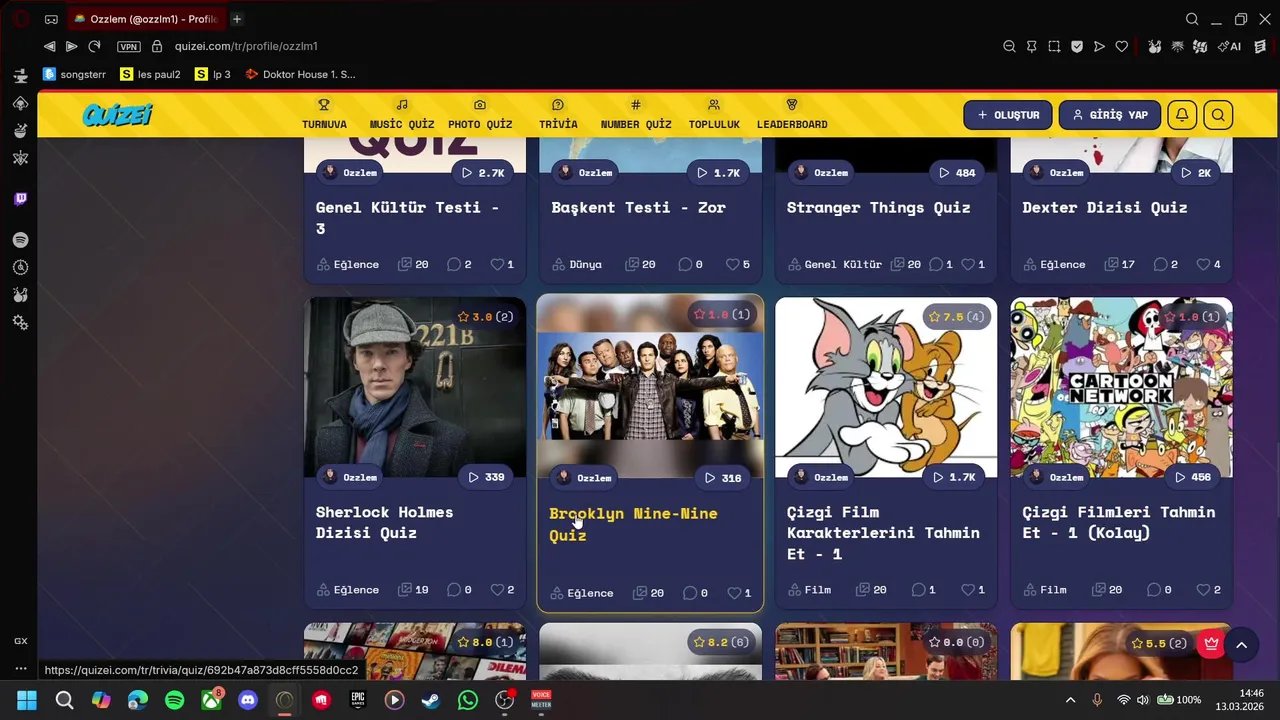1280x720 pixels.
Task: Open the notifications bell
Action: click(1182, 115)
